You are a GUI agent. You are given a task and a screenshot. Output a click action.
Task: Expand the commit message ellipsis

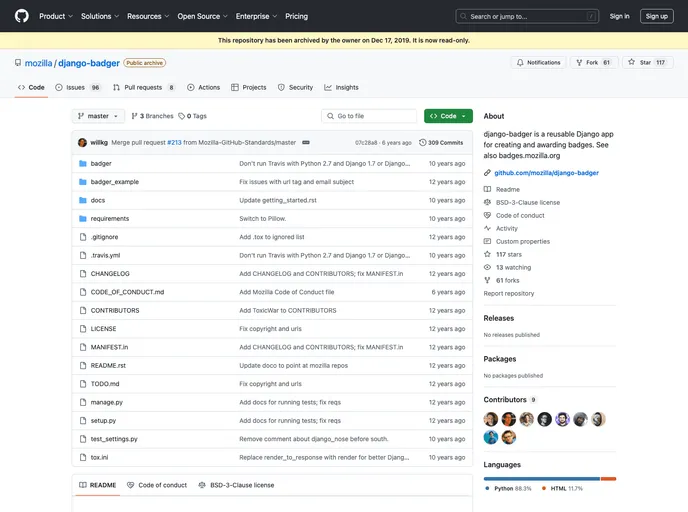coord(306,143)
